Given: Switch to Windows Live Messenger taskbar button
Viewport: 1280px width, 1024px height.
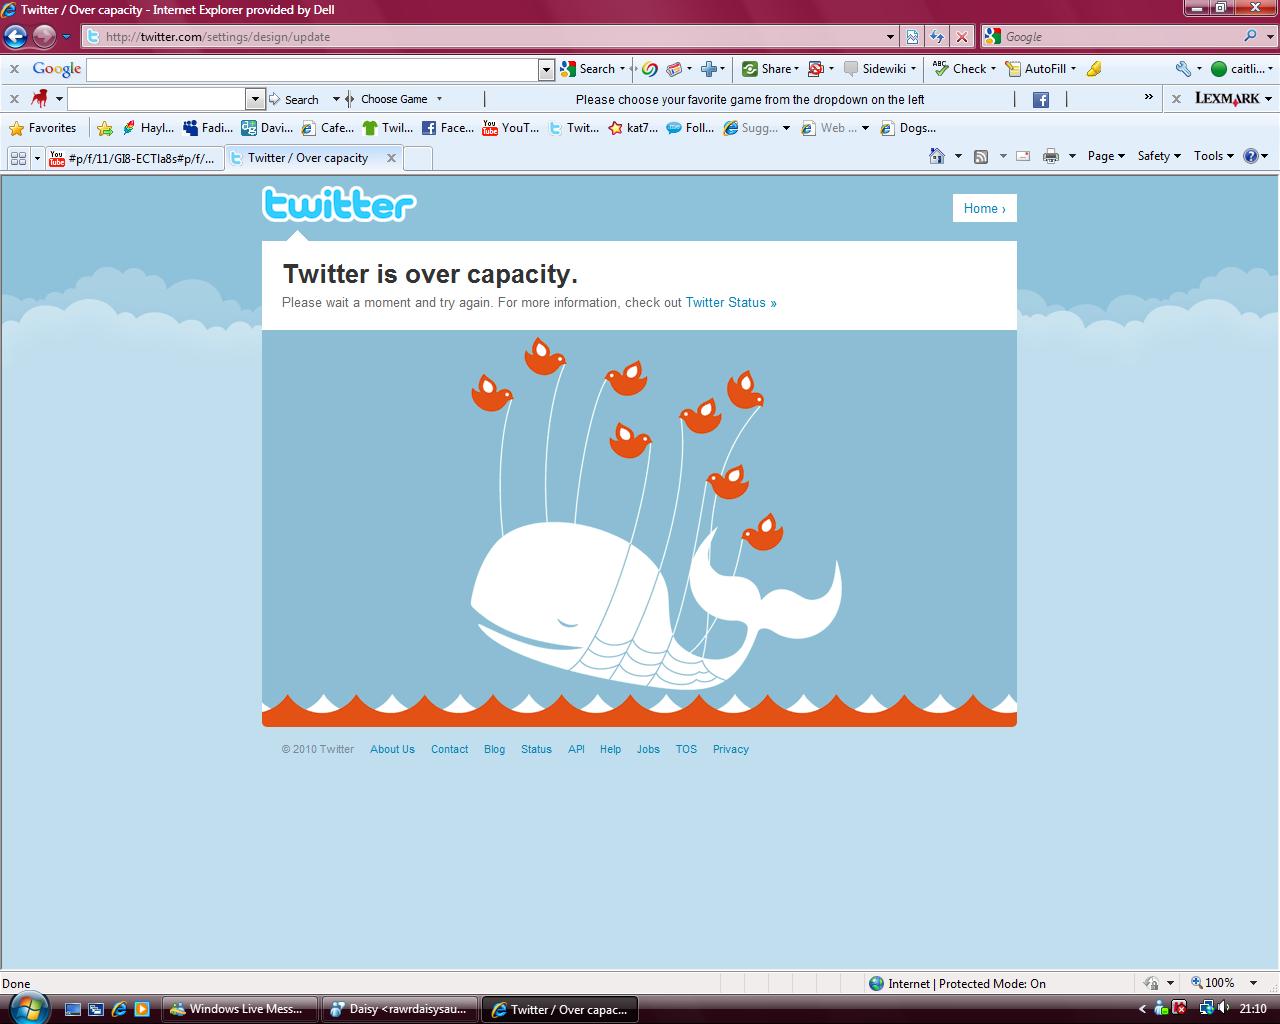Looking at the screenshot, I should (x=239, y=1009).
